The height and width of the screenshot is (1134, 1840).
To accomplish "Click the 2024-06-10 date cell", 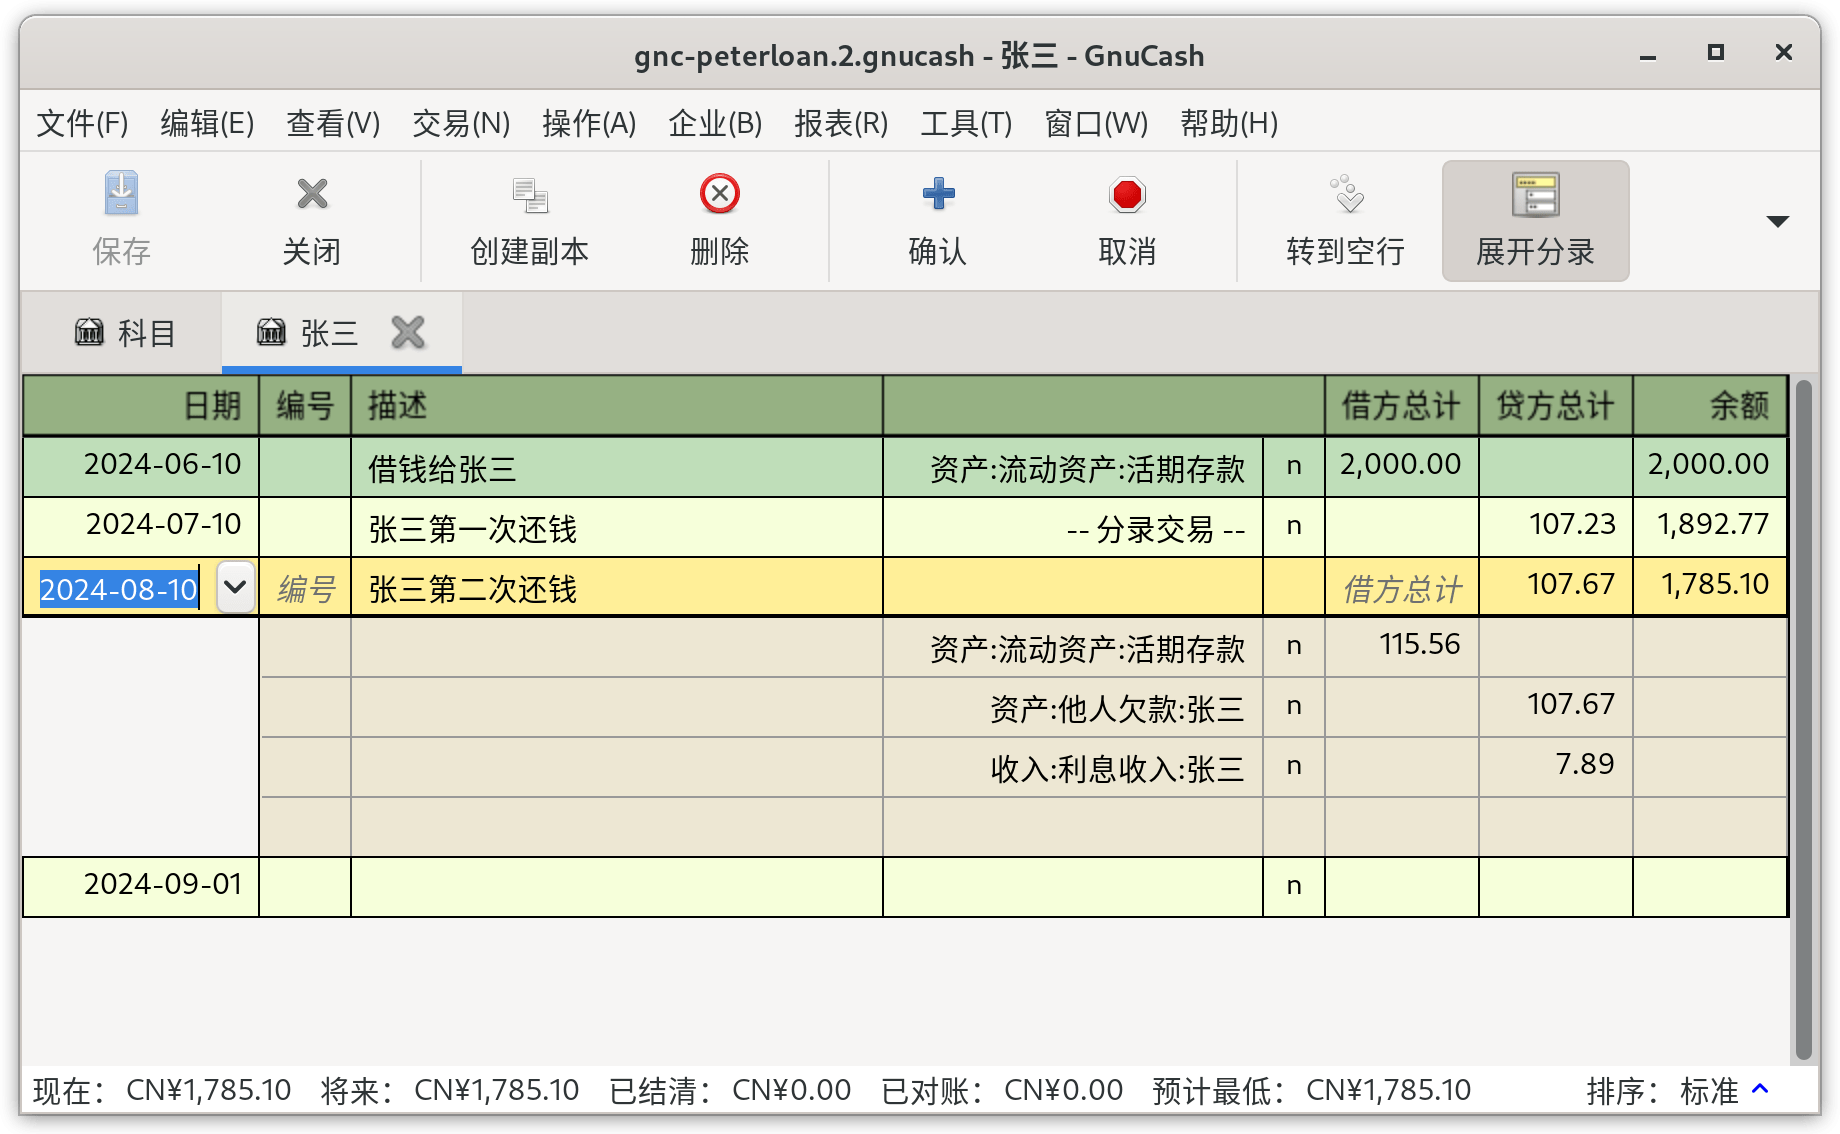I will click(141, 466).
